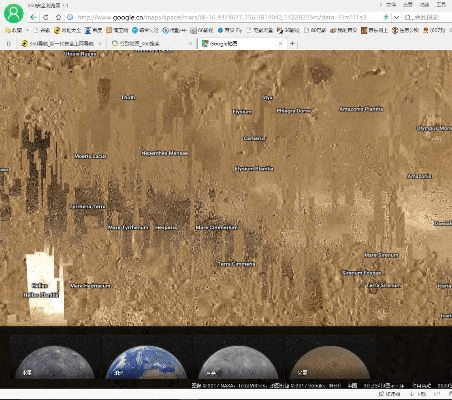Click the site security icon before the URL
The height and width of the screenshot is (400, 452).
(70, 17)
